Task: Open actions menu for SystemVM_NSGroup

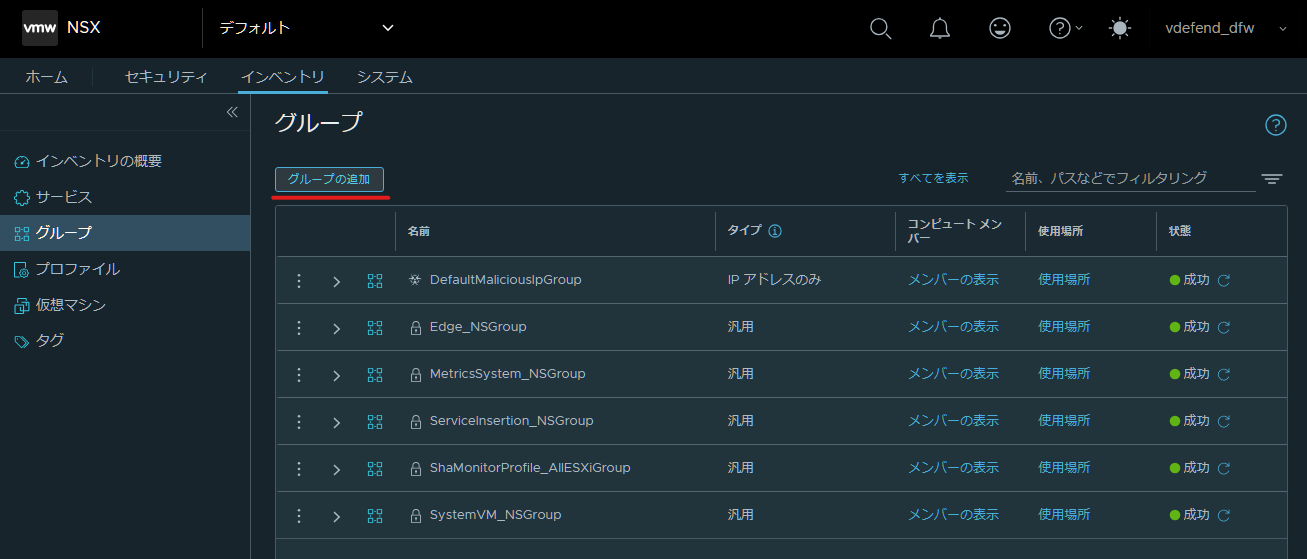Action: [x=298, y=516]
